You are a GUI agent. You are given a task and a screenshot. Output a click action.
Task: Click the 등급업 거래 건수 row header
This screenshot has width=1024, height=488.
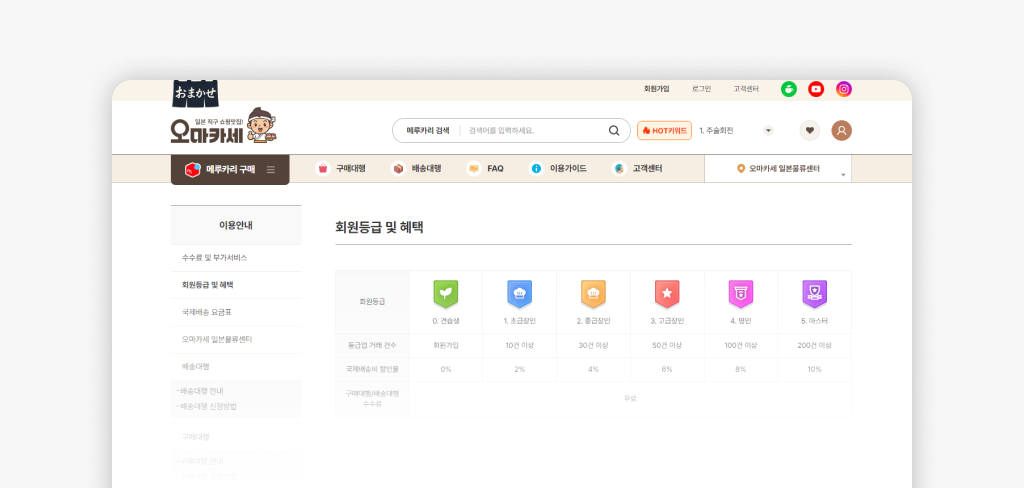tap(372, 345)
